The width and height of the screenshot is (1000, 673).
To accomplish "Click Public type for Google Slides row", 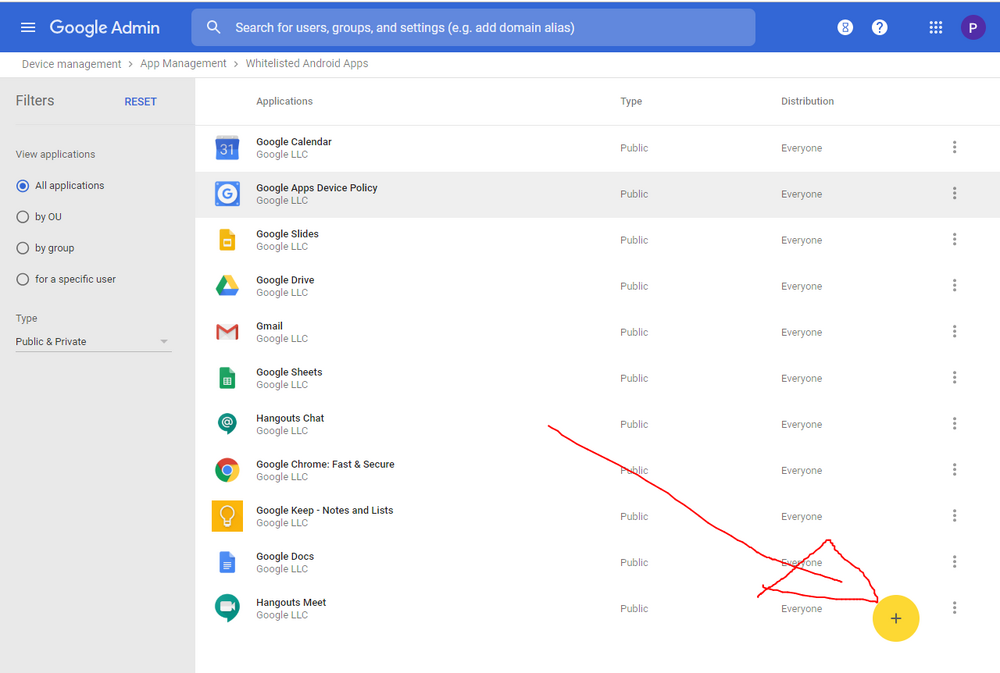I will (x=634, y=240).
